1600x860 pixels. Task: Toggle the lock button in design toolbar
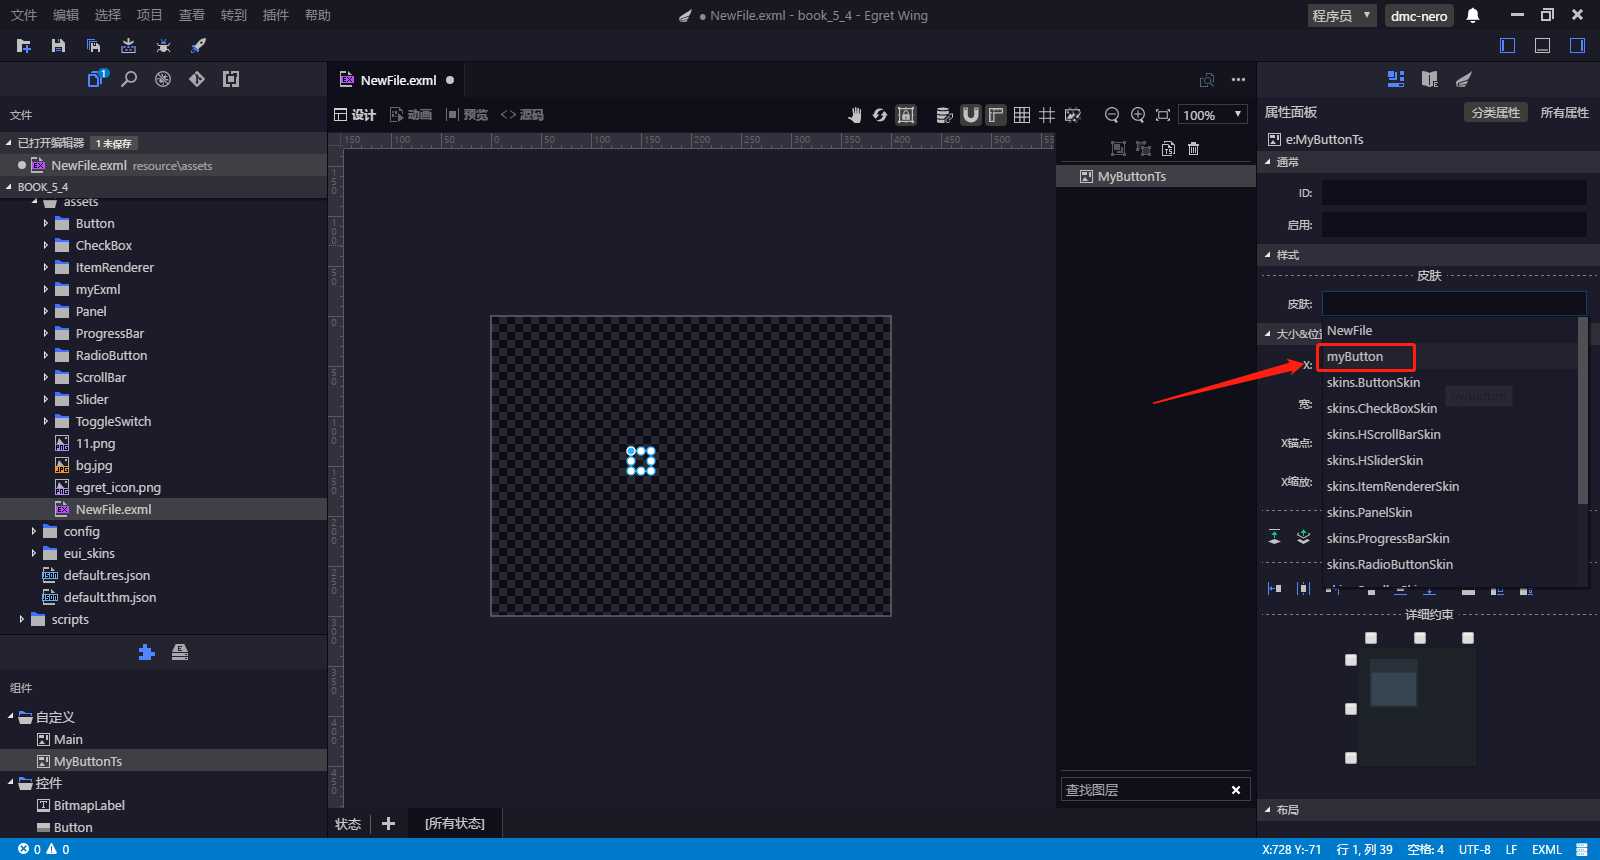[x=906, y=115]
